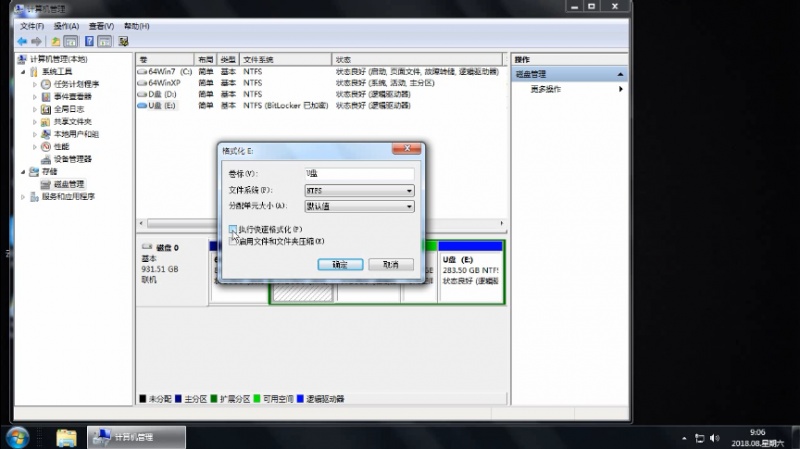Viewport: 800px width, 449px height.
Task: Expand the 服务和应用程序 node
Action: [23, 196]
